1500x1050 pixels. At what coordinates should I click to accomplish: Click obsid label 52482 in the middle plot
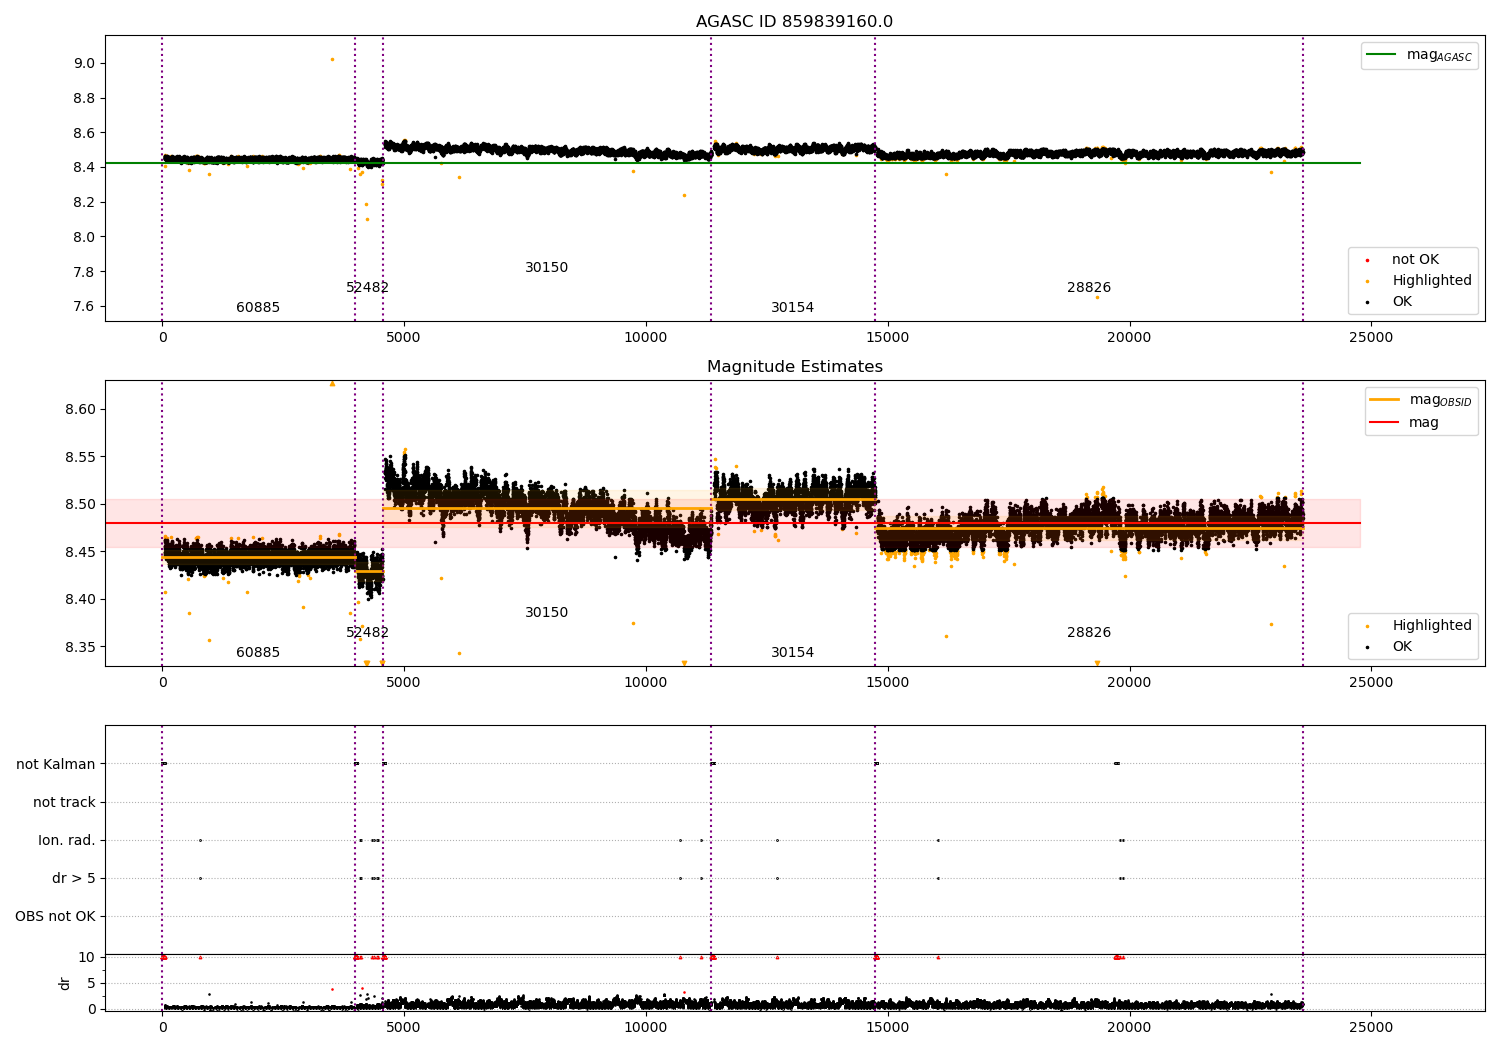[x=367, y=633]
